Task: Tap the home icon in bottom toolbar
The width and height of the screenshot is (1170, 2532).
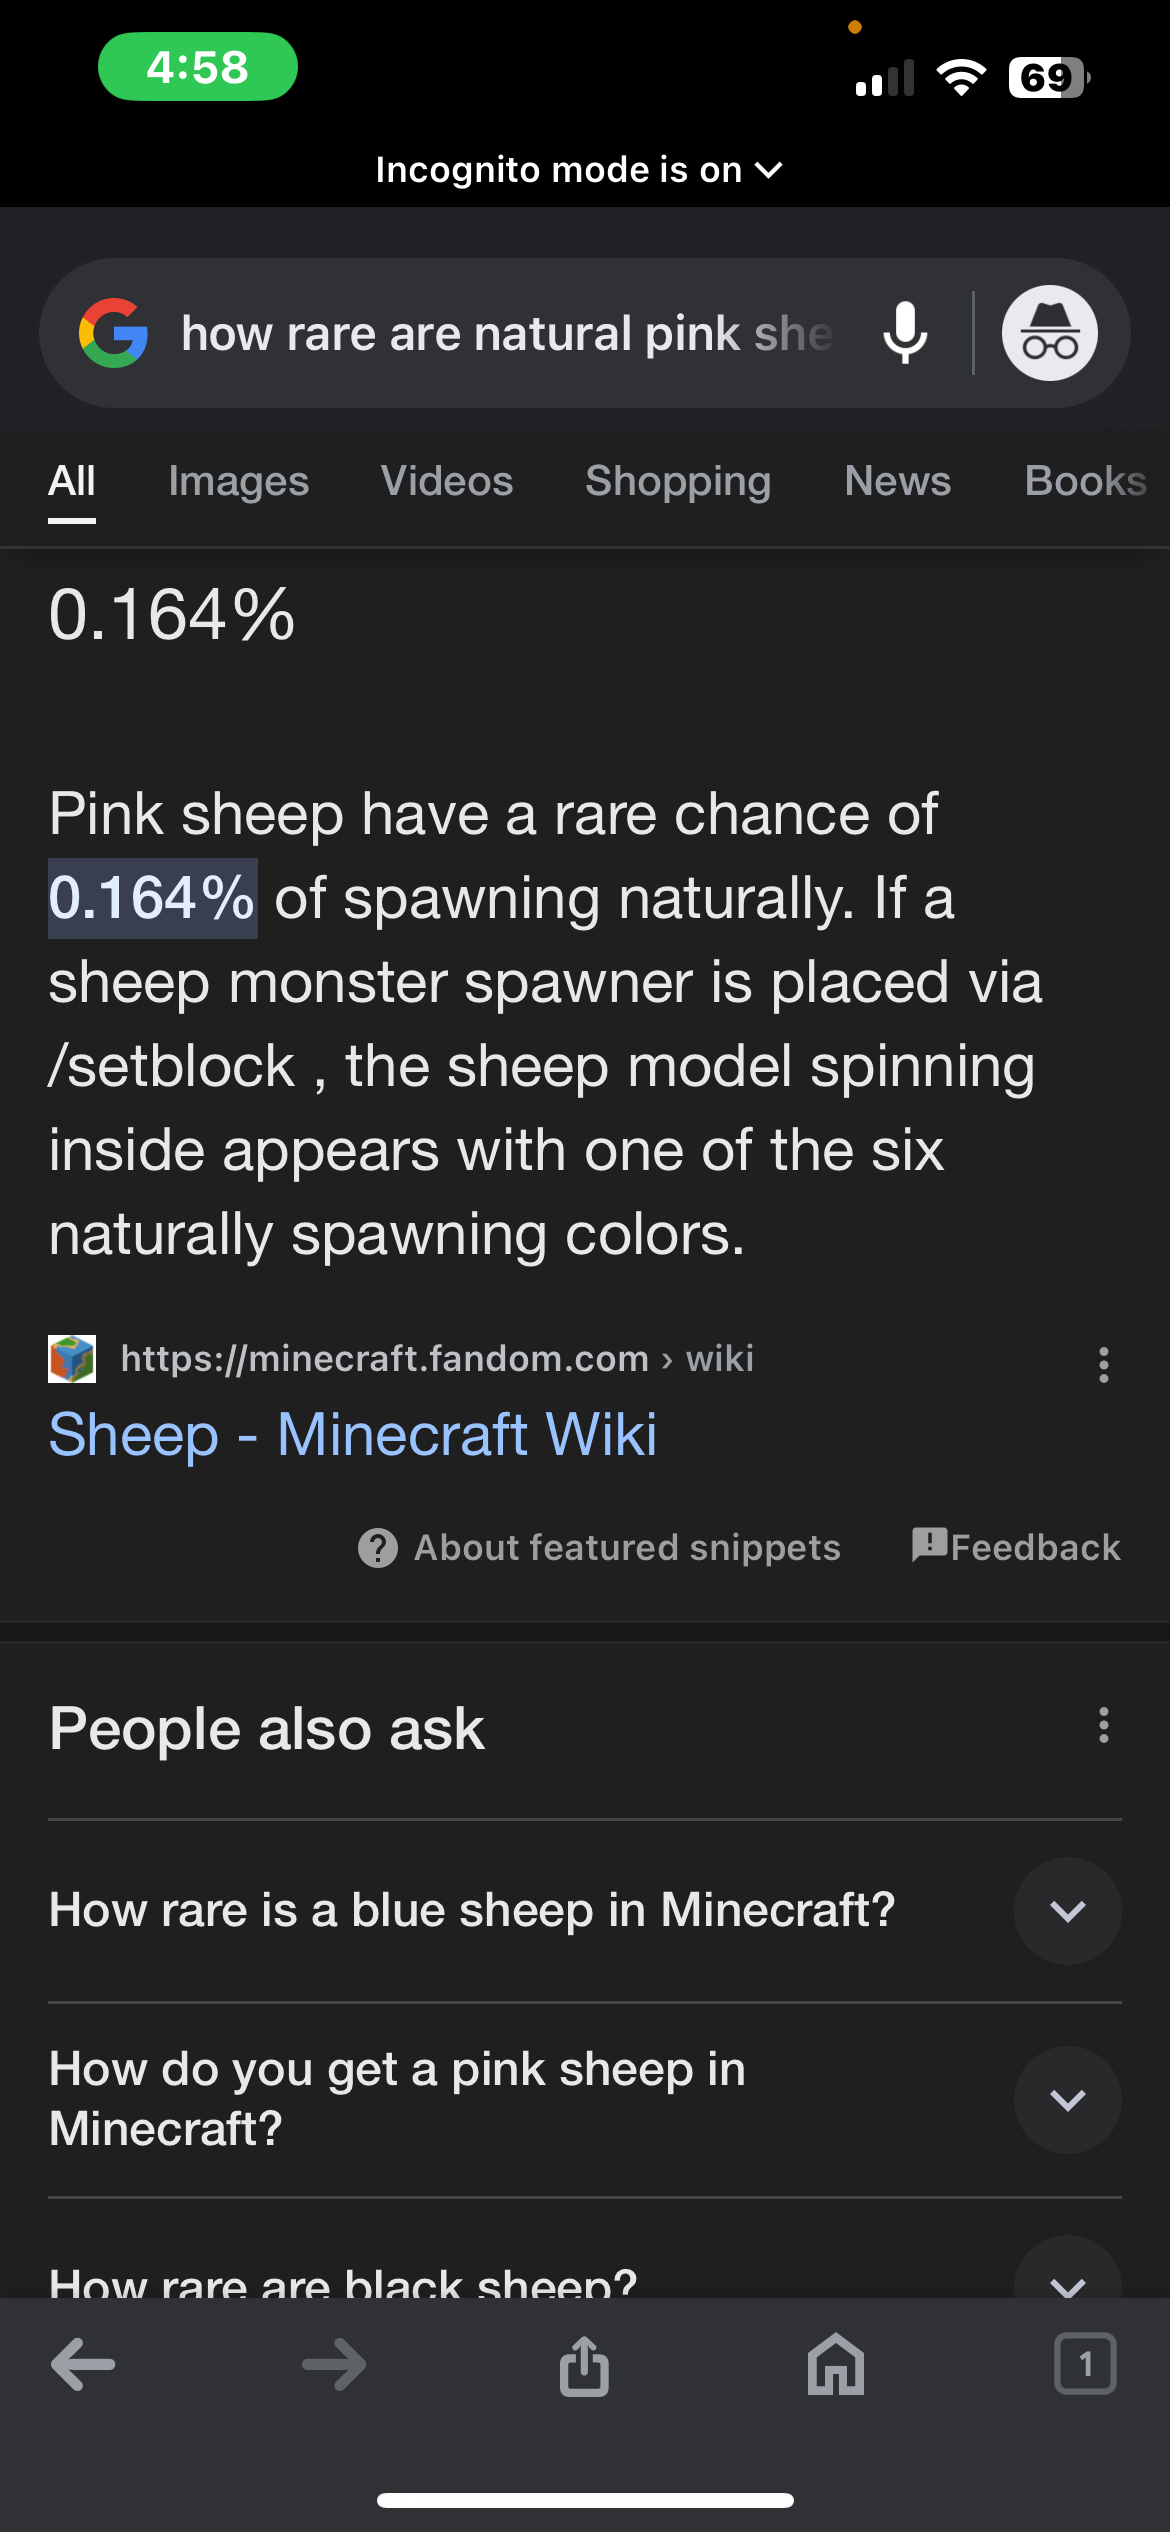Action: coord(836,2365)
